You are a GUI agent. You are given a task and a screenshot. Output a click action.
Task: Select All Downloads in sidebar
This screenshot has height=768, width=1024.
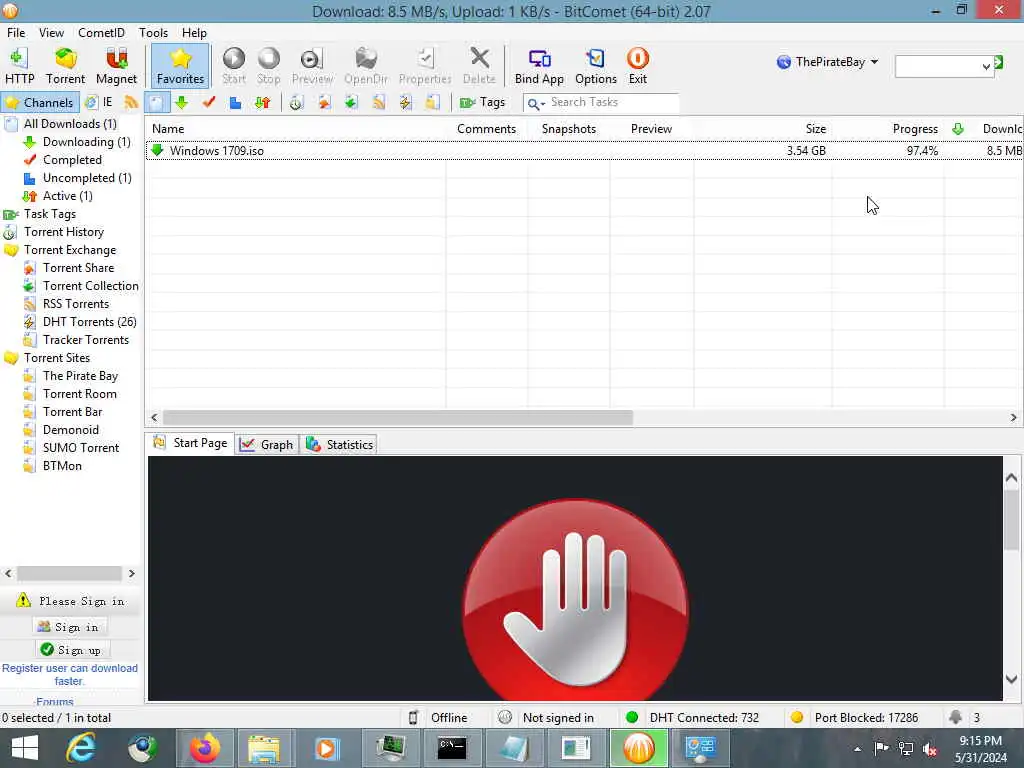70,124
